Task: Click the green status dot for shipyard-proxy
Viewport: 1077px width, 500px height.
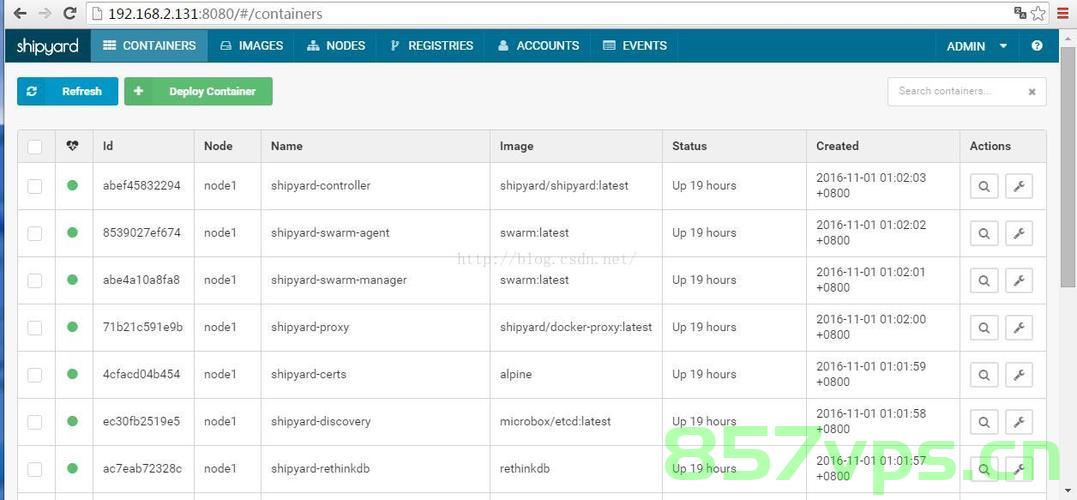Action: (72, 327)
